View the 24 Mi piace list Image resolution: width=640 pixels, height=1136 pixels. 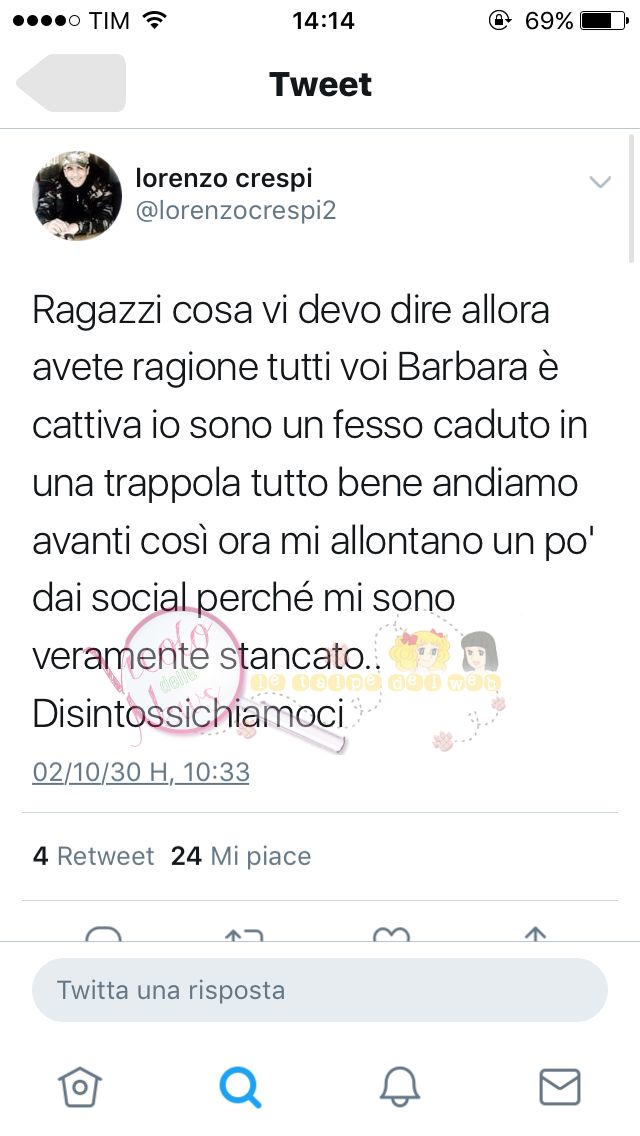click(241, 856)
